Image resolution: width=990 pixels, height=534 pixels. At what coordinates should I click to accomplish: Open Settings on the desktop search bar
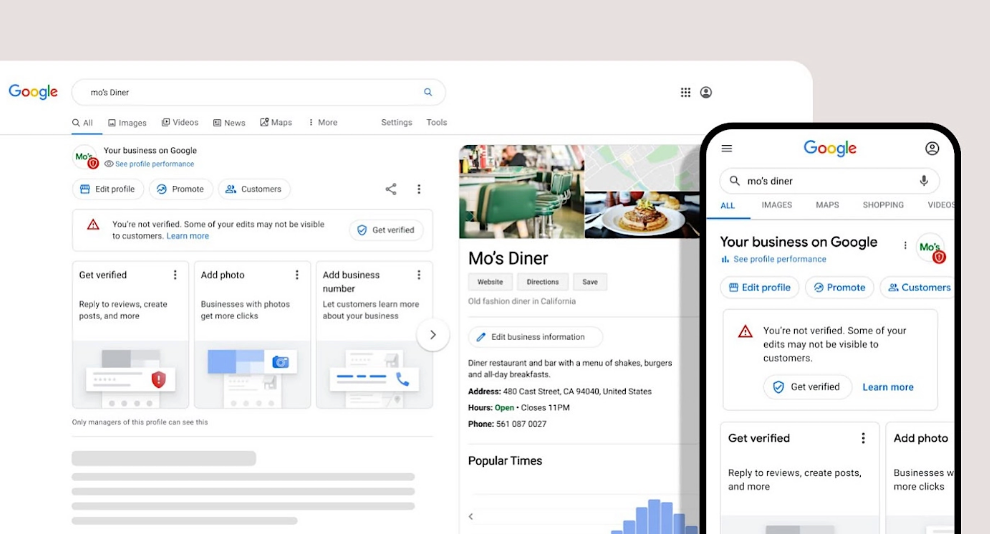[x=397, y=122]
